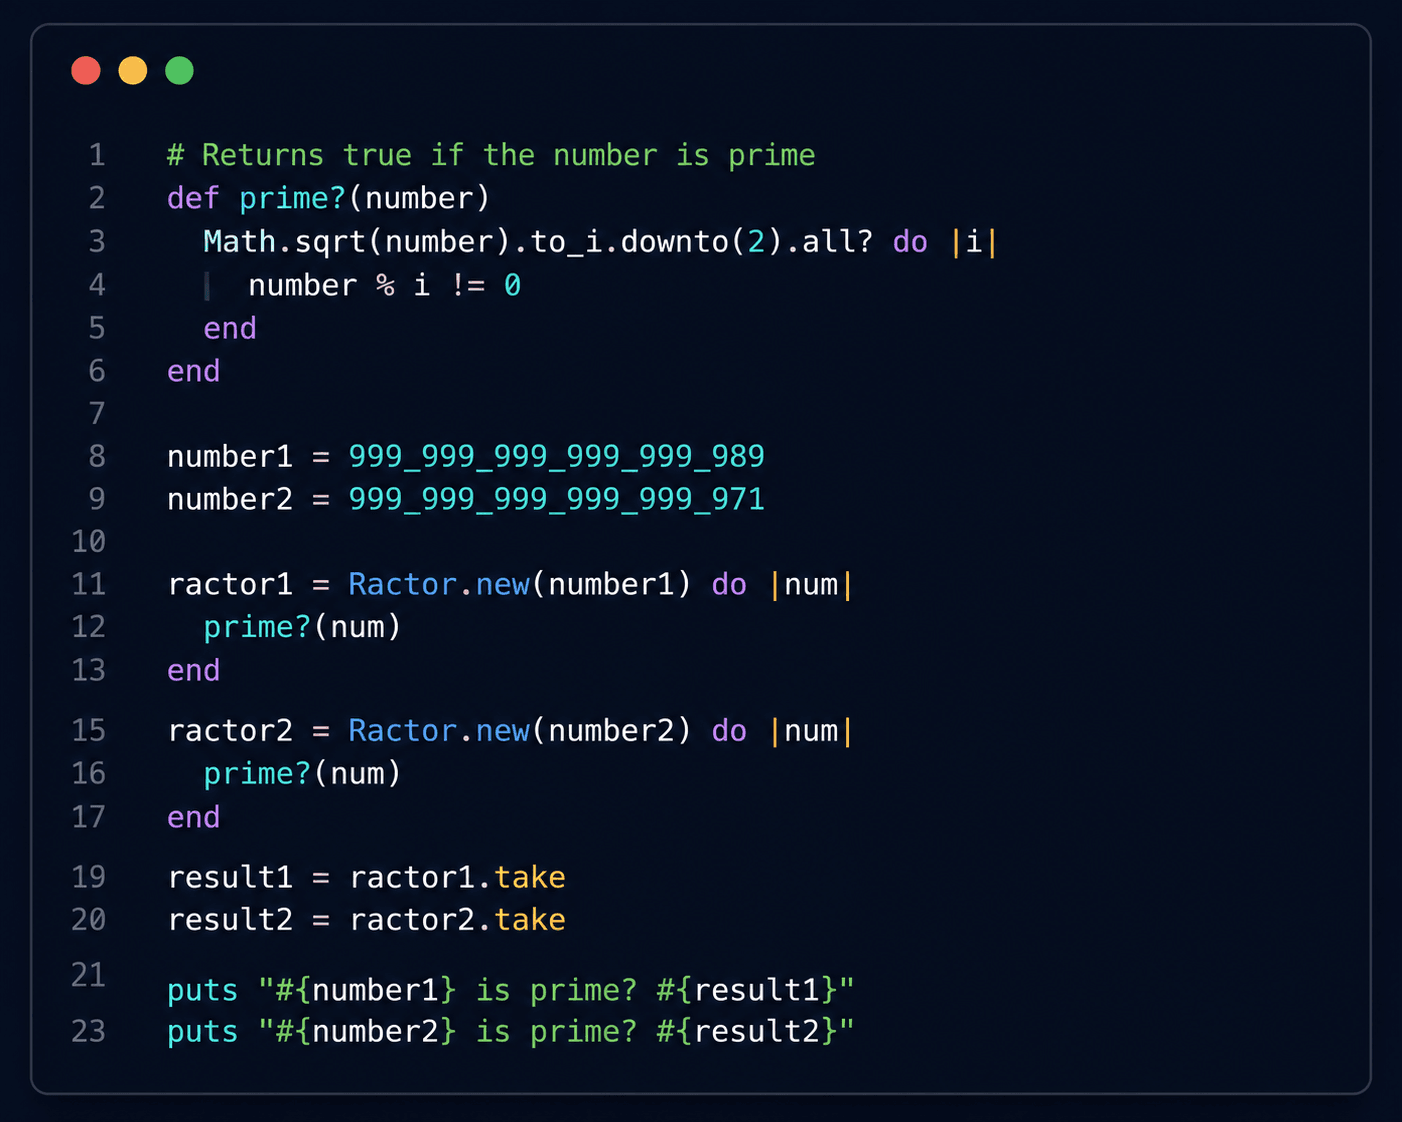Click the comment 'Returns true if the number is prime'
The width and height of the screenshot is (1402, 1122).
[508, 155]
